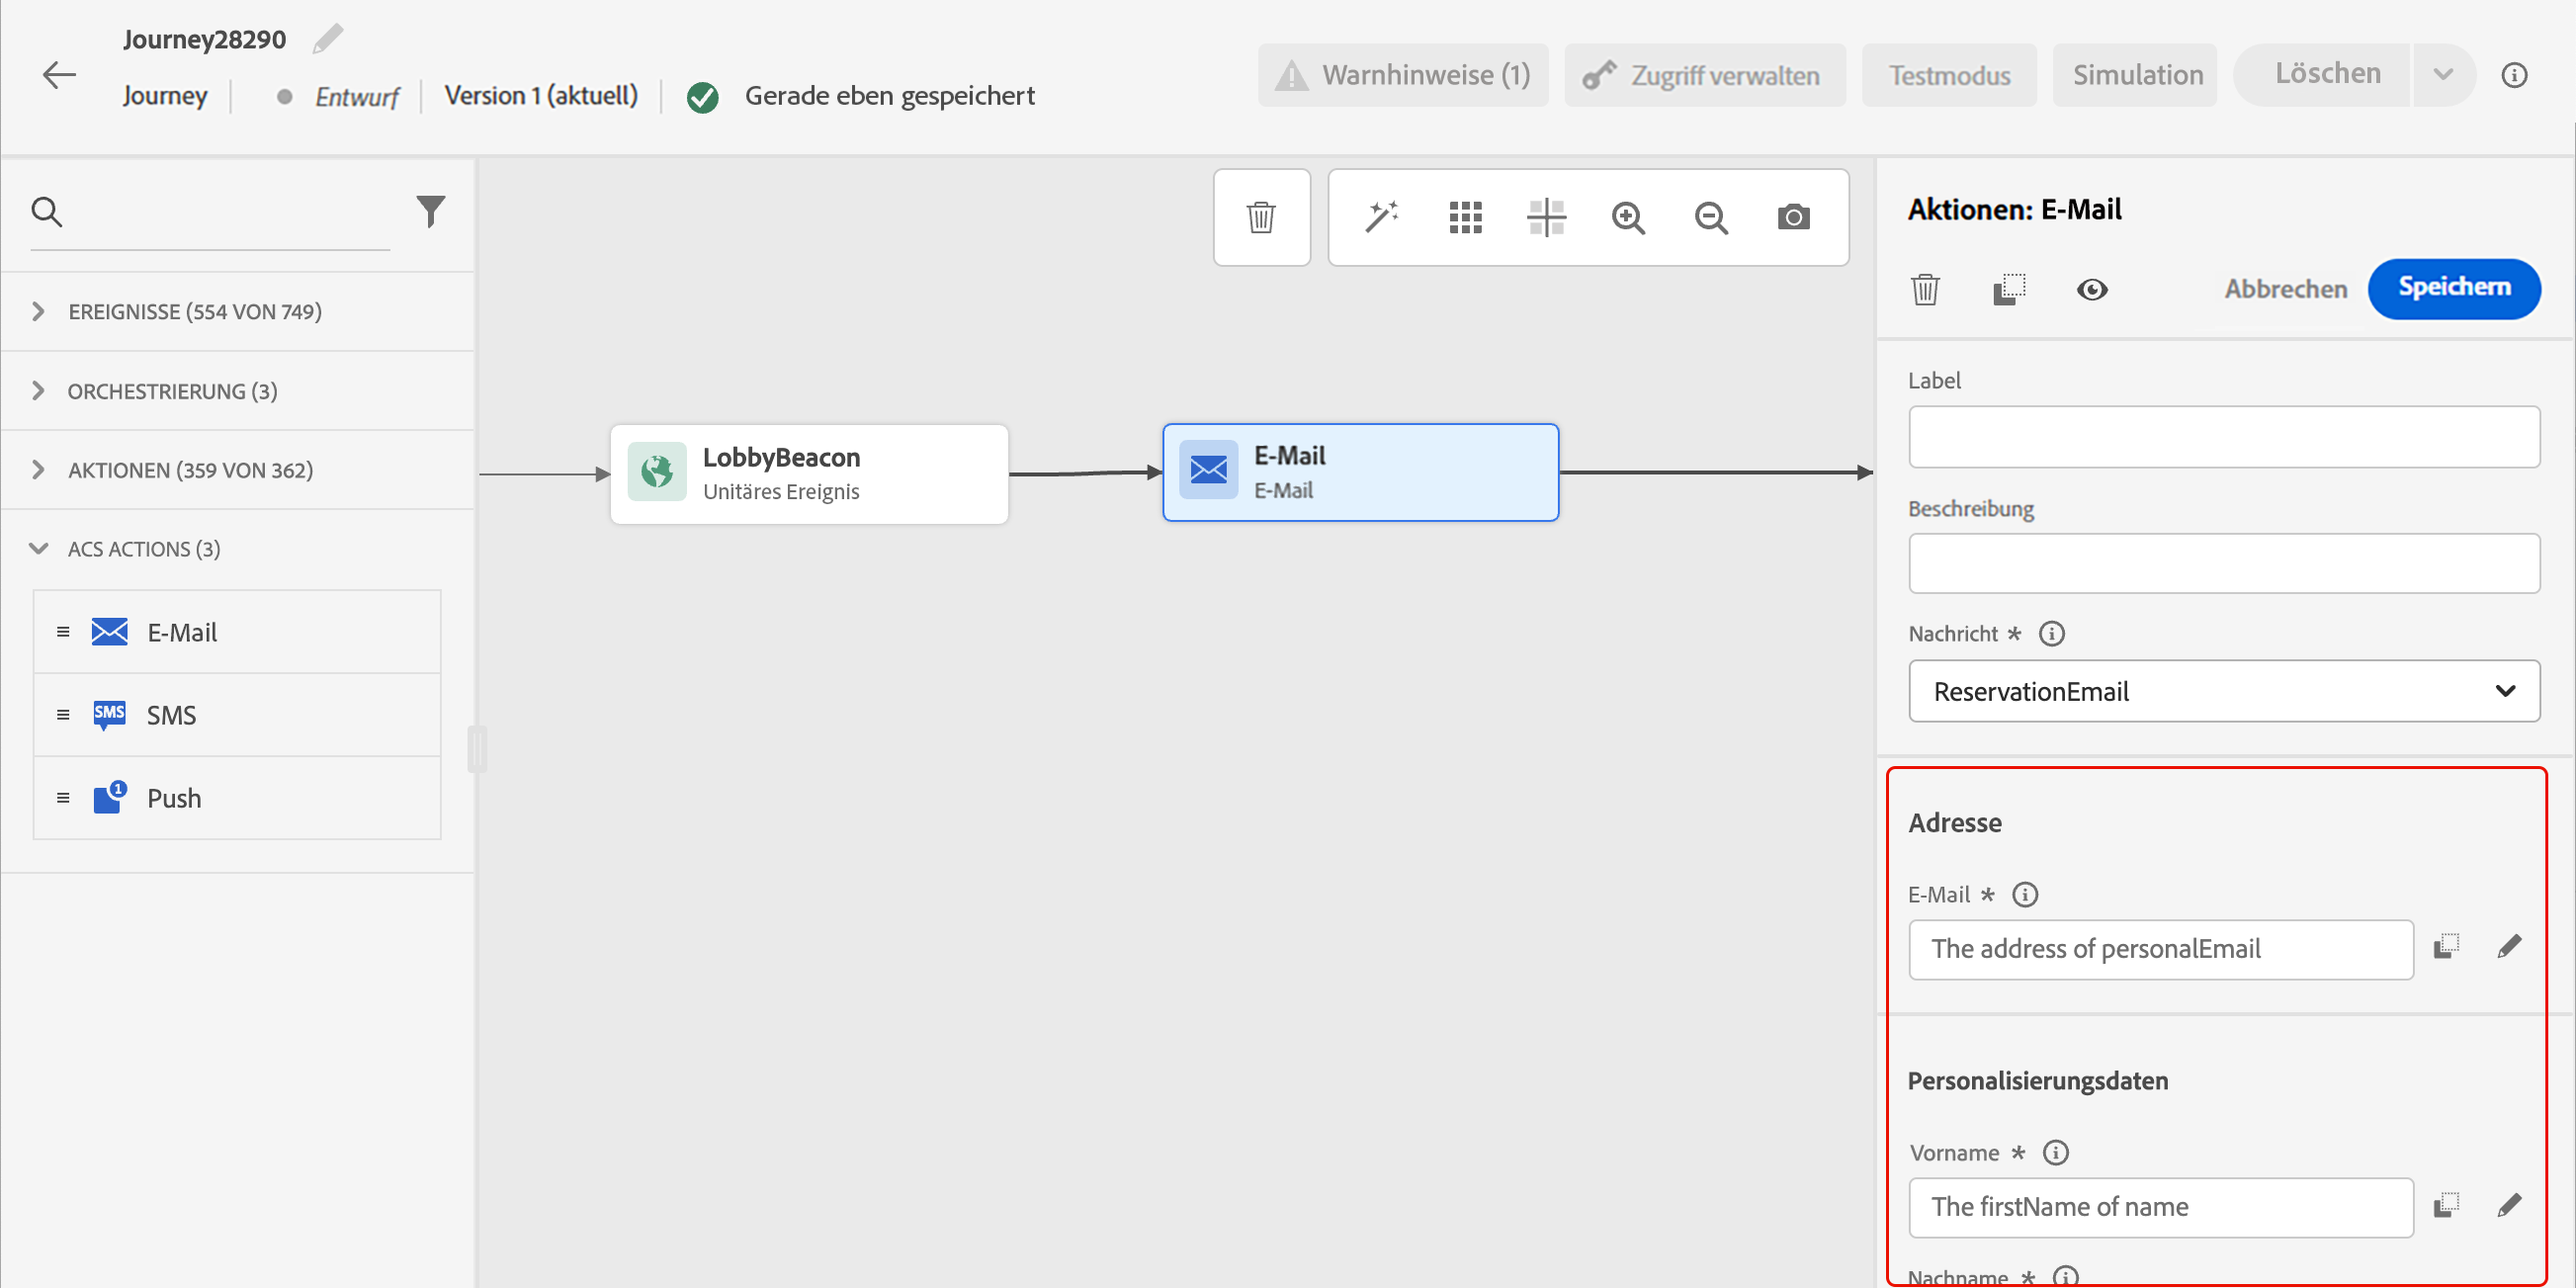Click into the Label input field
2576x1288 pixels.
2223,437
